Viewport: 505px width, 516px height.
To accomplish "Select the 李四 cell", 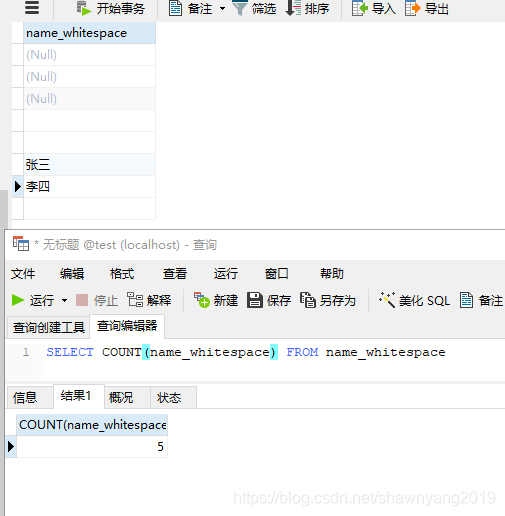I will coord(89,187).
